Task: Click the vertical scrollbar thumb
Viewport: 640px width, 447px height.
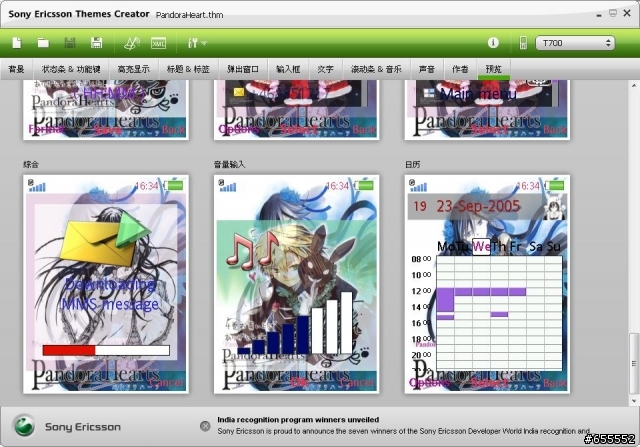Action: click(x=633, y=363)
